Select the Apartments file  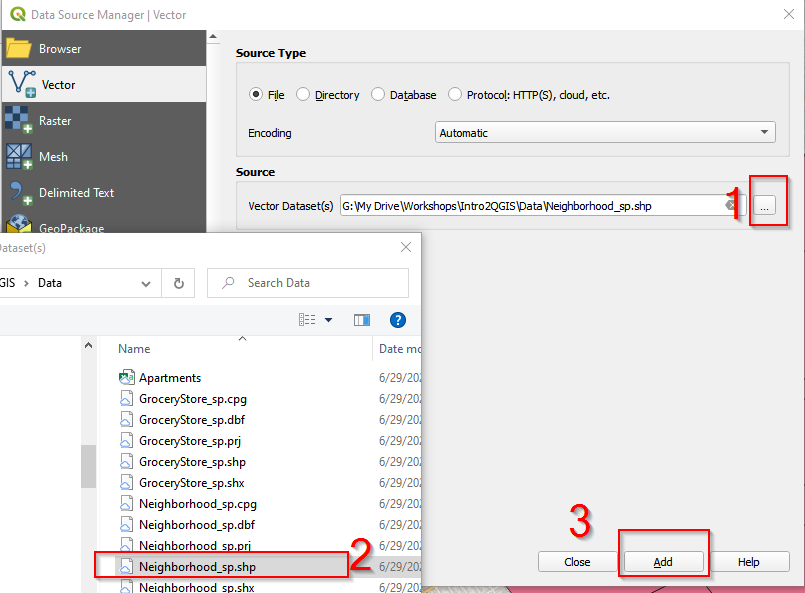point(170,378)
